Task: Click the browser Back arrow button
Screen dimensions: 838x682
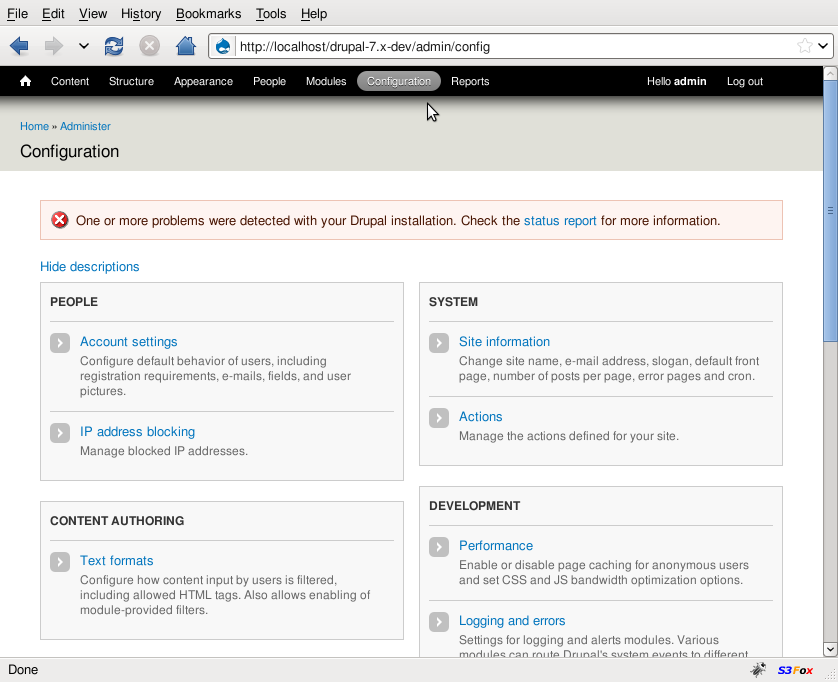Action: point(19,46)
